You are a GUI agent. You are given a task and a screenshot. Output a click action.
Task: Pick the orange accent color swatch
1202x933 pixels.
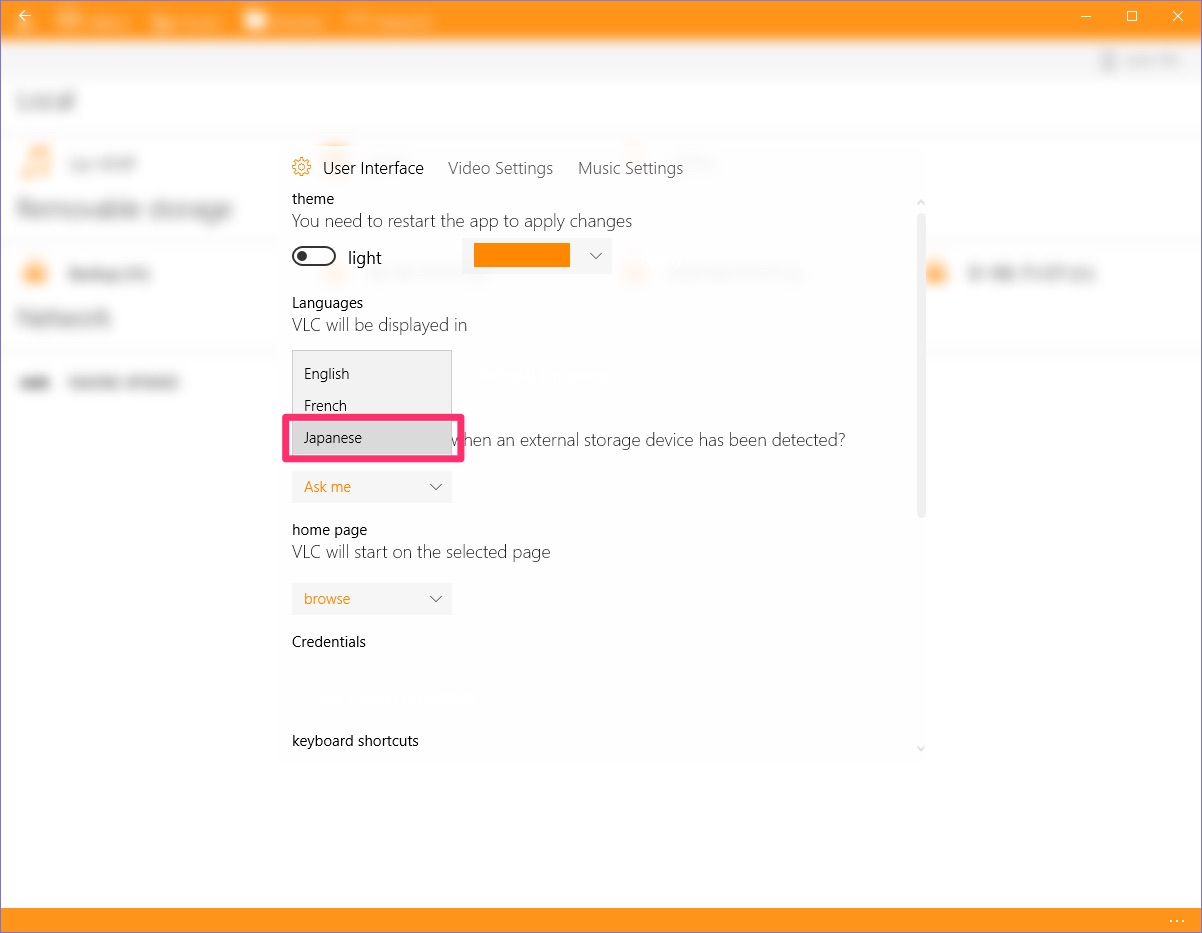coord(522,255)
